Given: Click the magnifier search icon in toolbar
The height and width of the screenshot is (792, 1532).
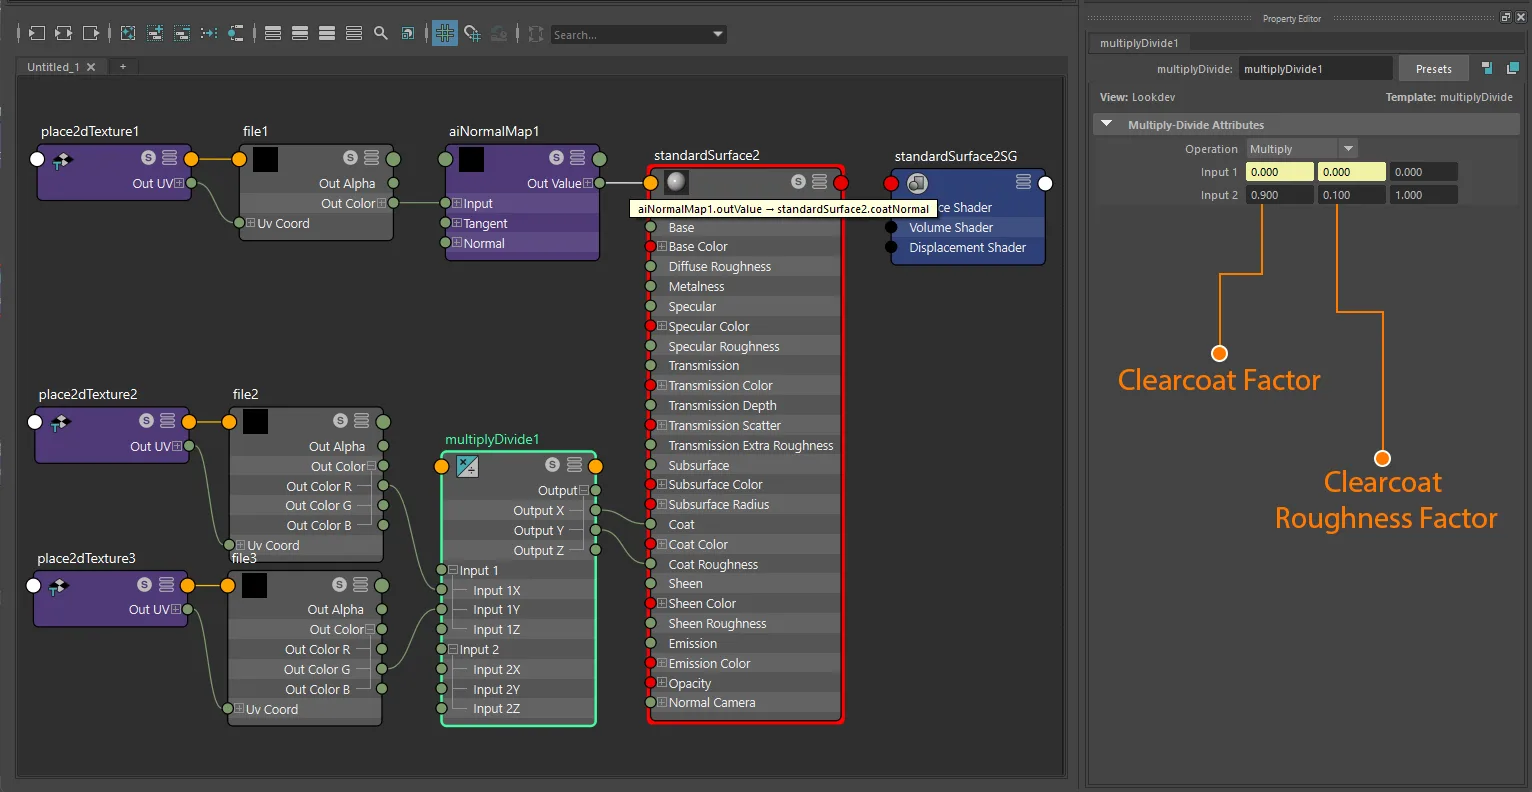Looking at the screenshot, I should 381,33.
